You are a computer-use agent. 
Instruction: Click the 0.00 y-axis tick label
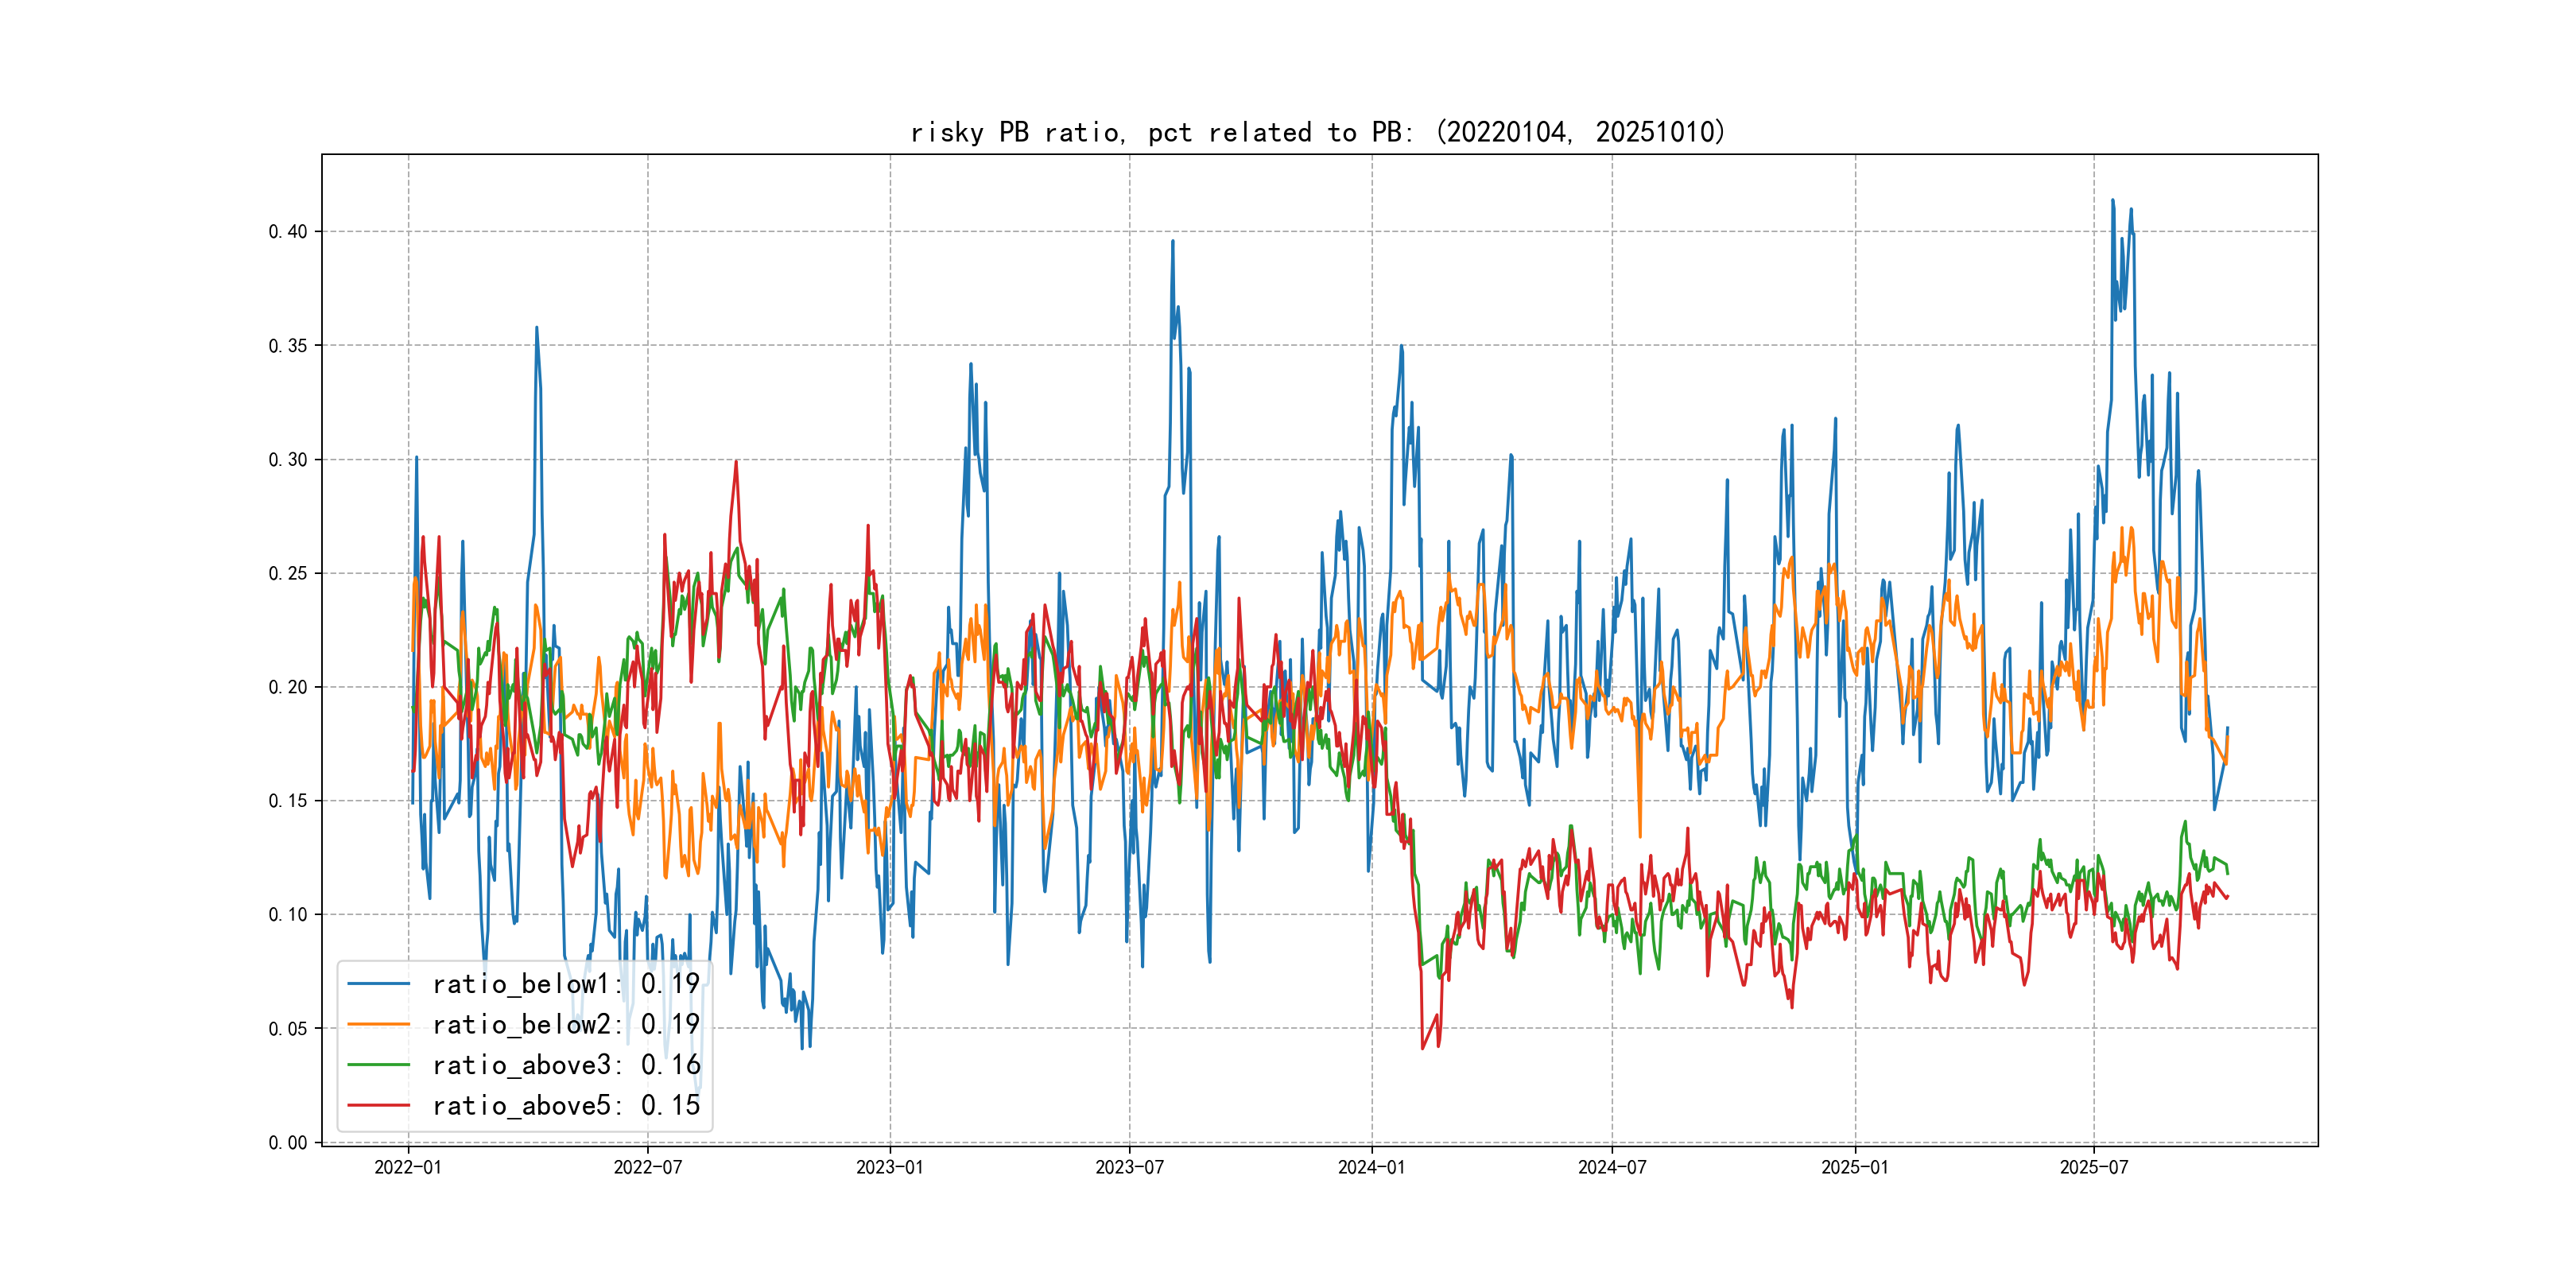click(x=288, y=1142)
